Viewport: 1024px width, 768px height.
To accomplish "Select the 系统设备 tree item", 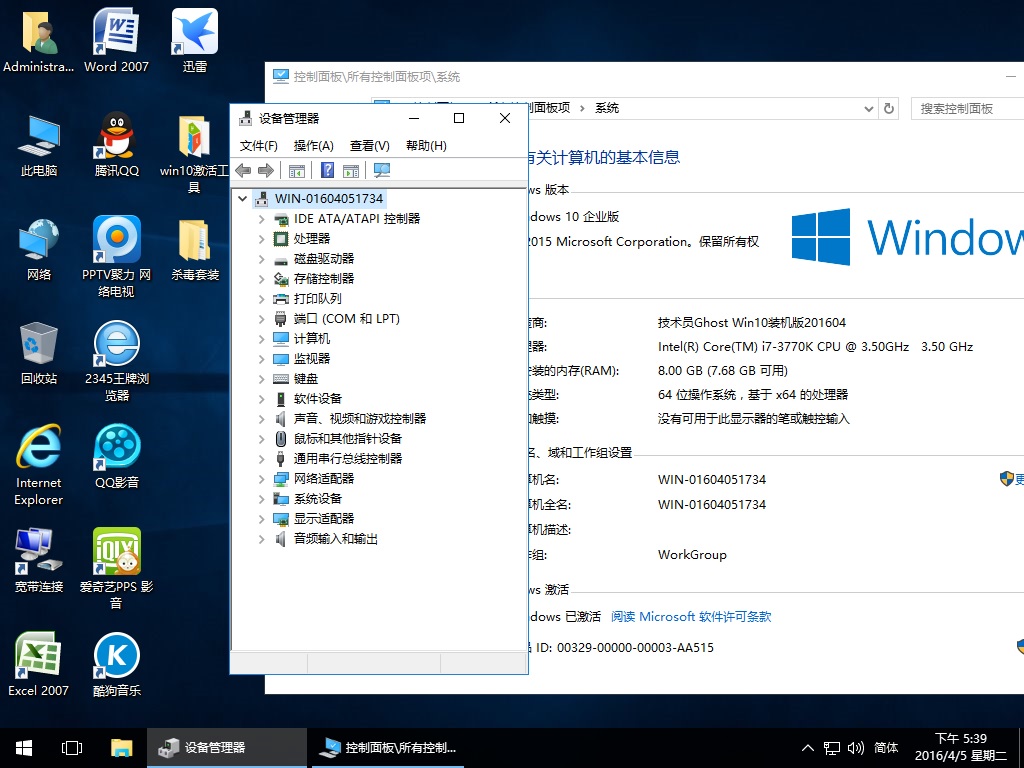I will coord(317,498).
